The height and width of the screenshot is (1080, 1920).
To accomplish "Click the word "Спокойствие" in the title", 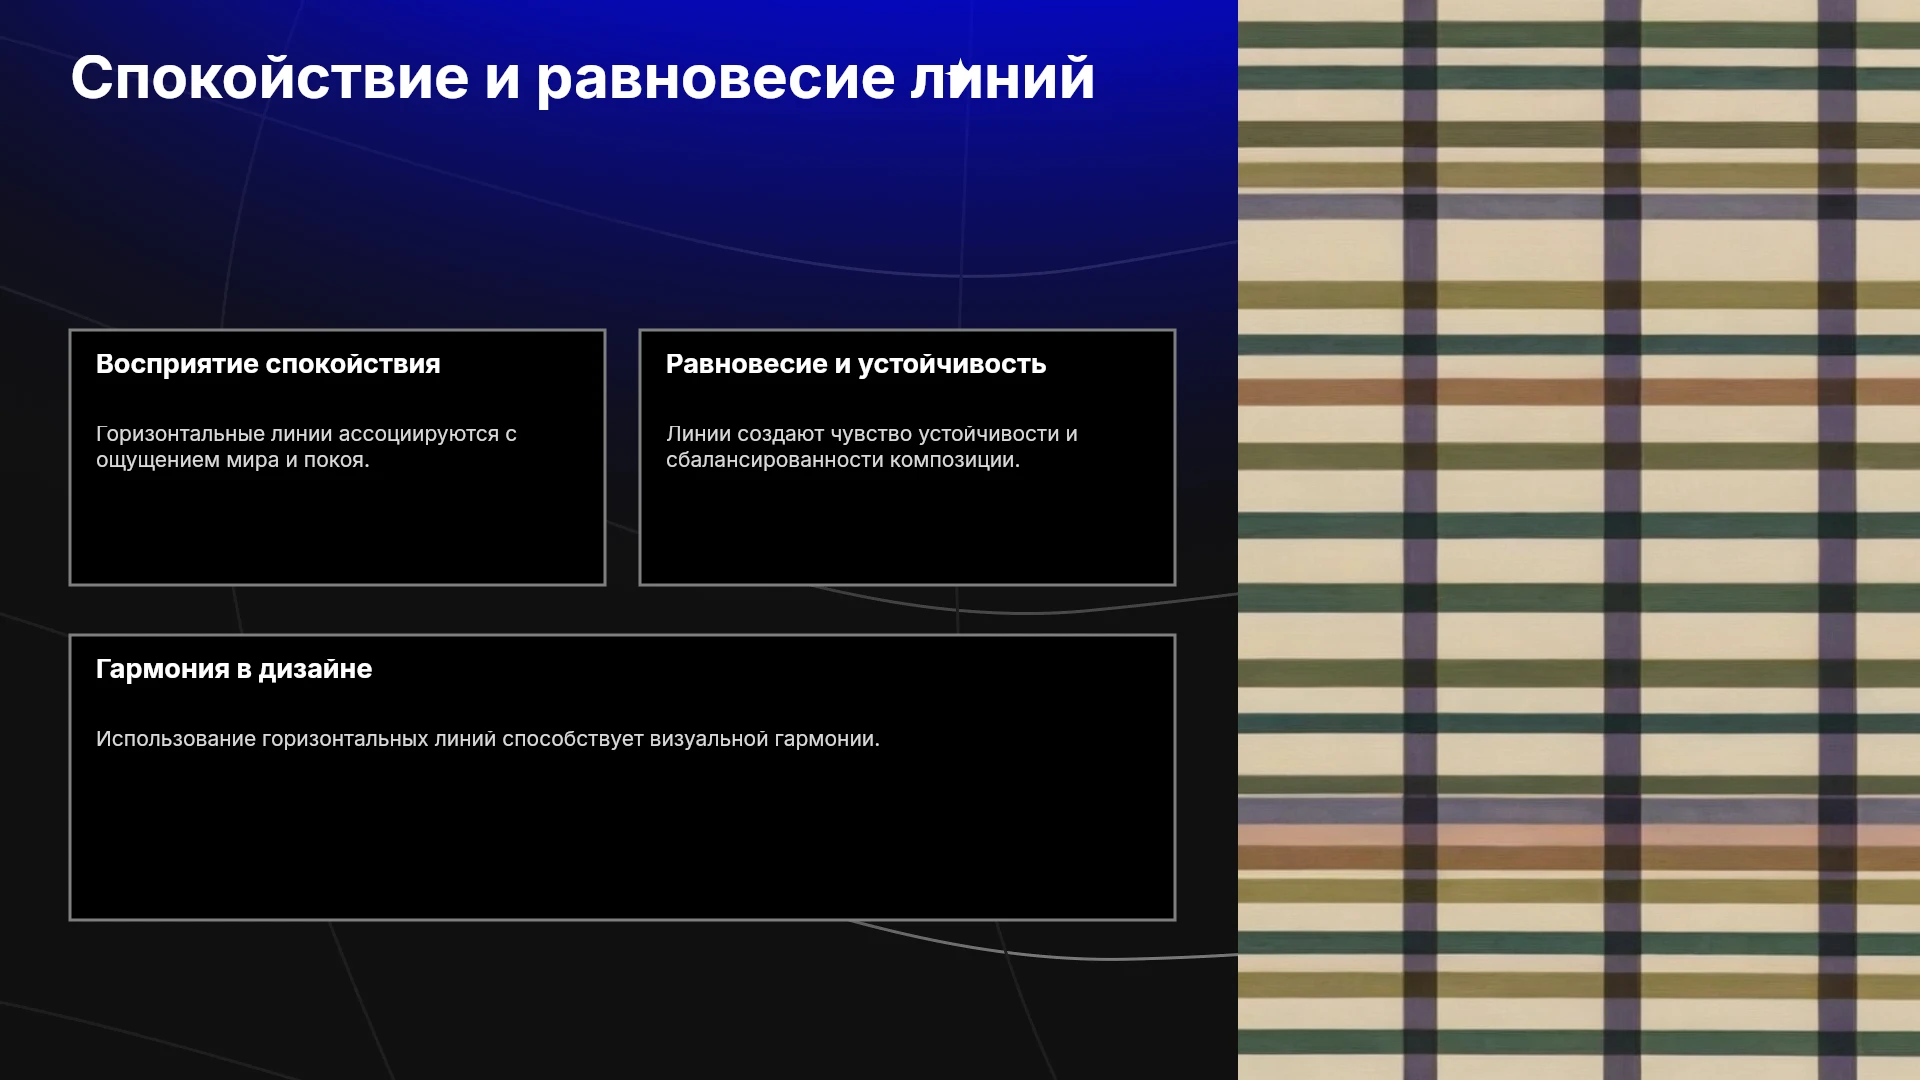I will pyautogui.click(x=270, y=77).
